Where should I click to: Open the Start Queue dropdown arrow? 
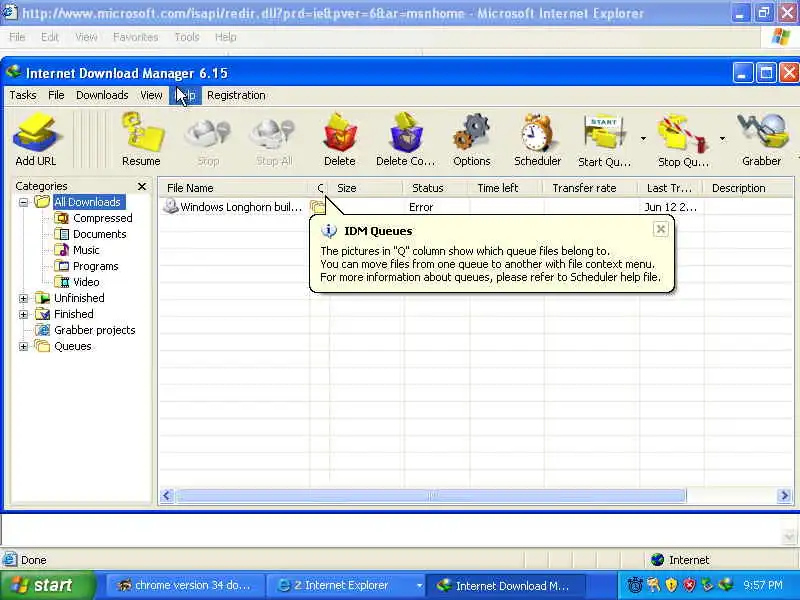[643, 139]
